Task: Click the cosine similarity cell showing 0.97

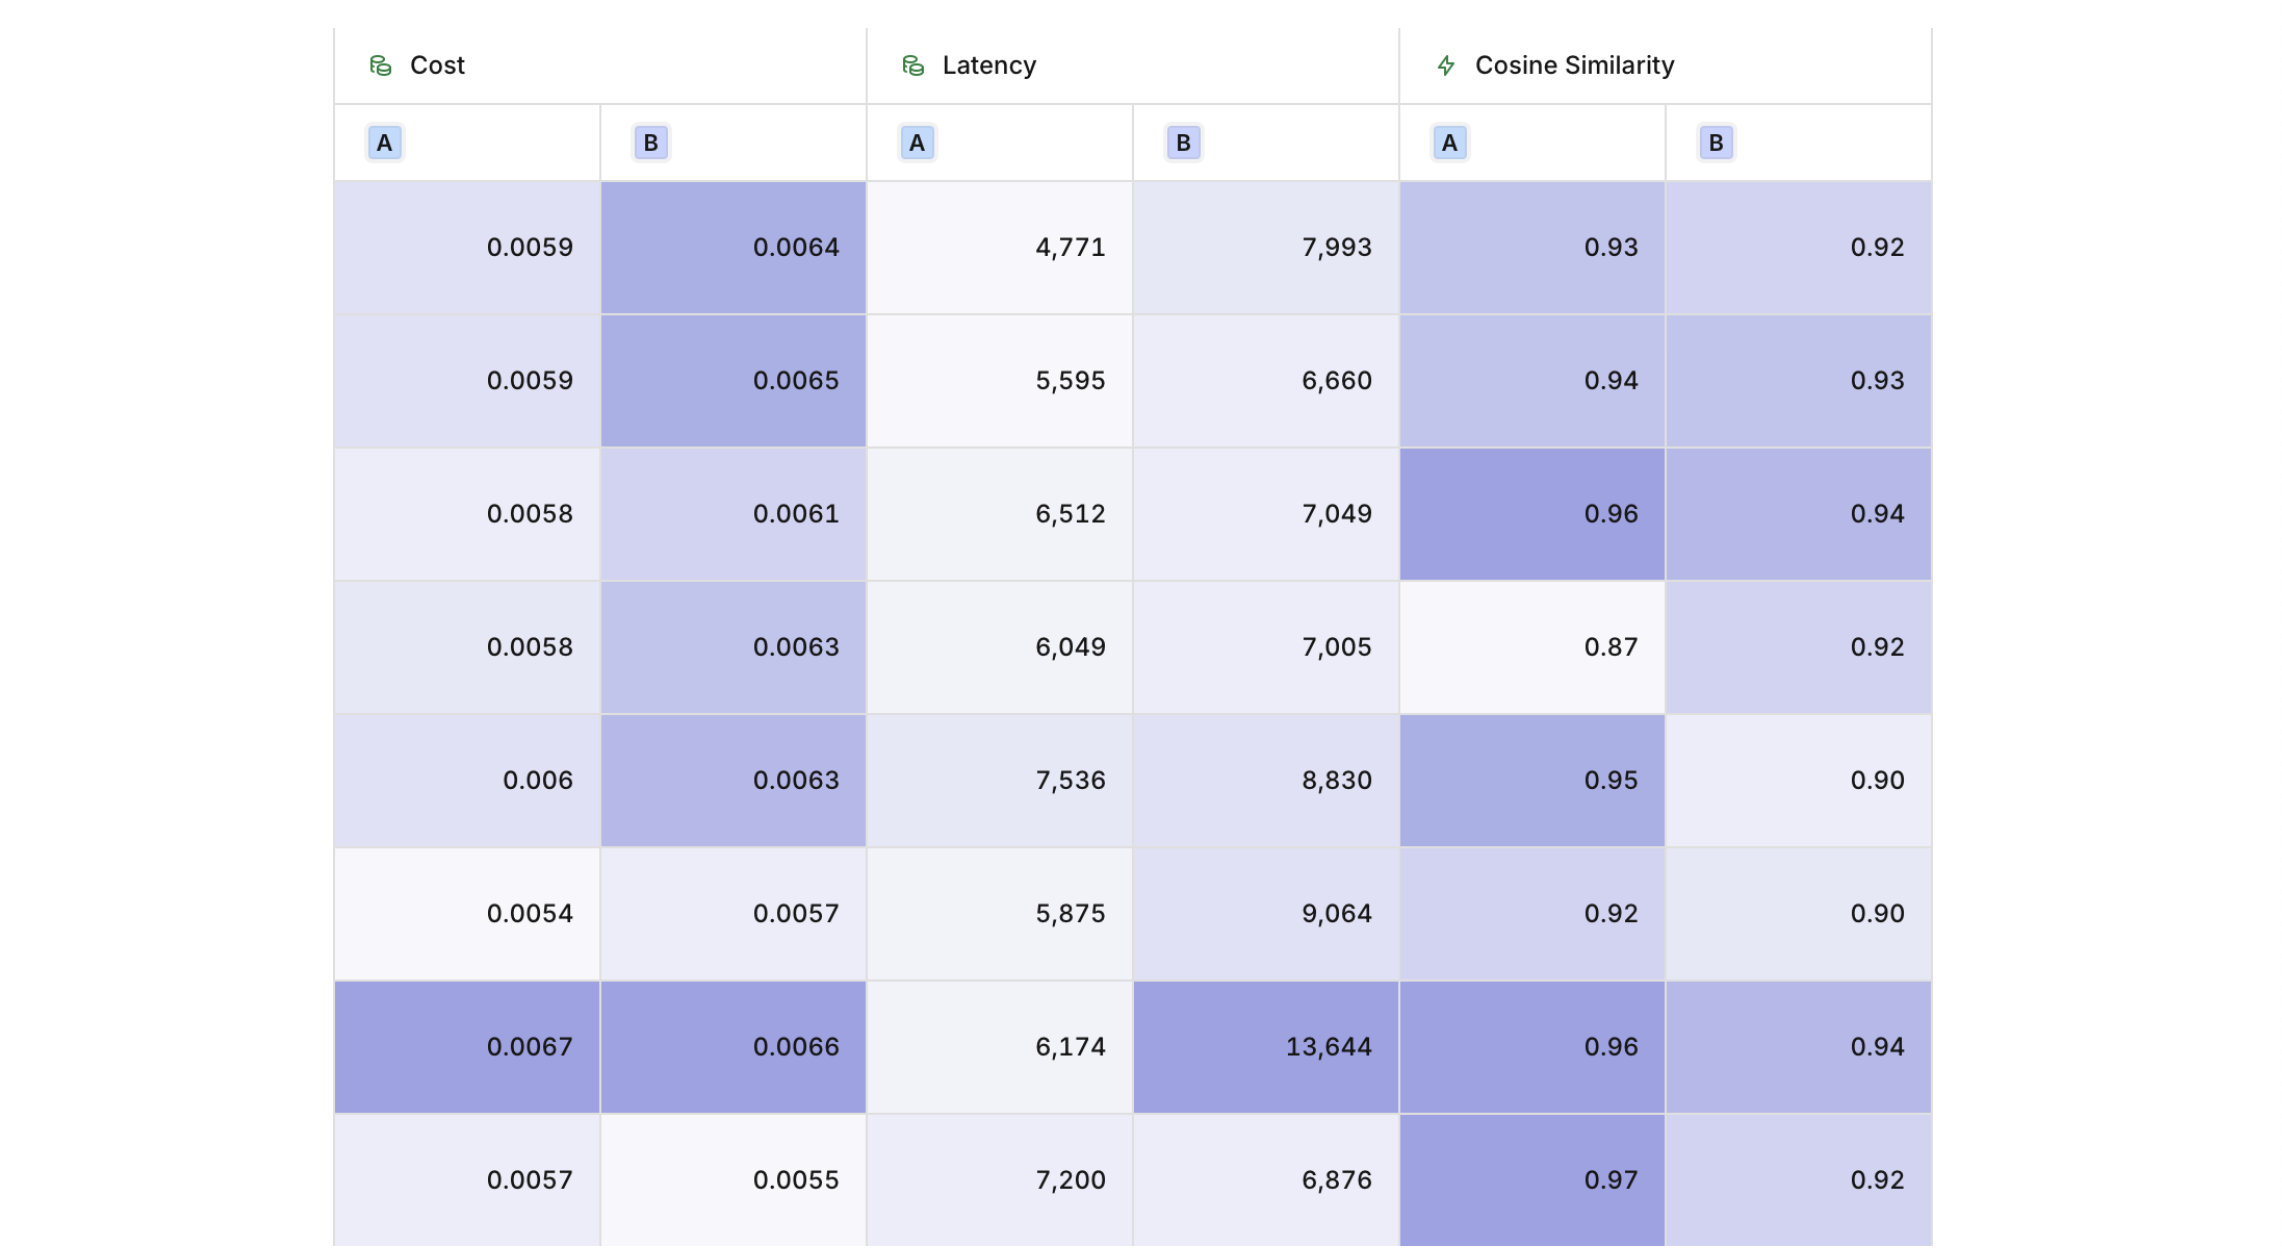Action: point(1531,1180)
